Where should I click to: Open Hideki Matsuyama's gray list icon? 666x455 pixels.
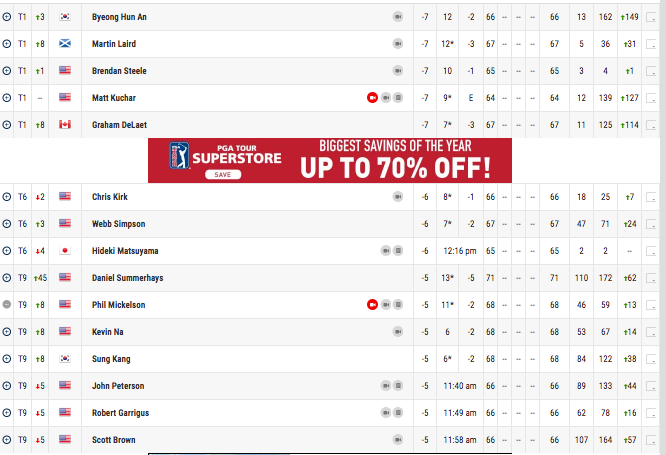point(398,251)
